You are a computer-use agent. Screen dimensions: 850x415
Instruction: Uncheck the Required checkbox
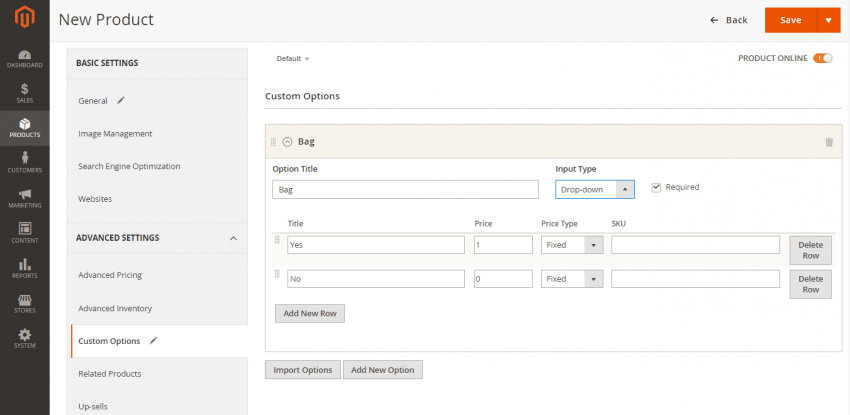point(656,187)
